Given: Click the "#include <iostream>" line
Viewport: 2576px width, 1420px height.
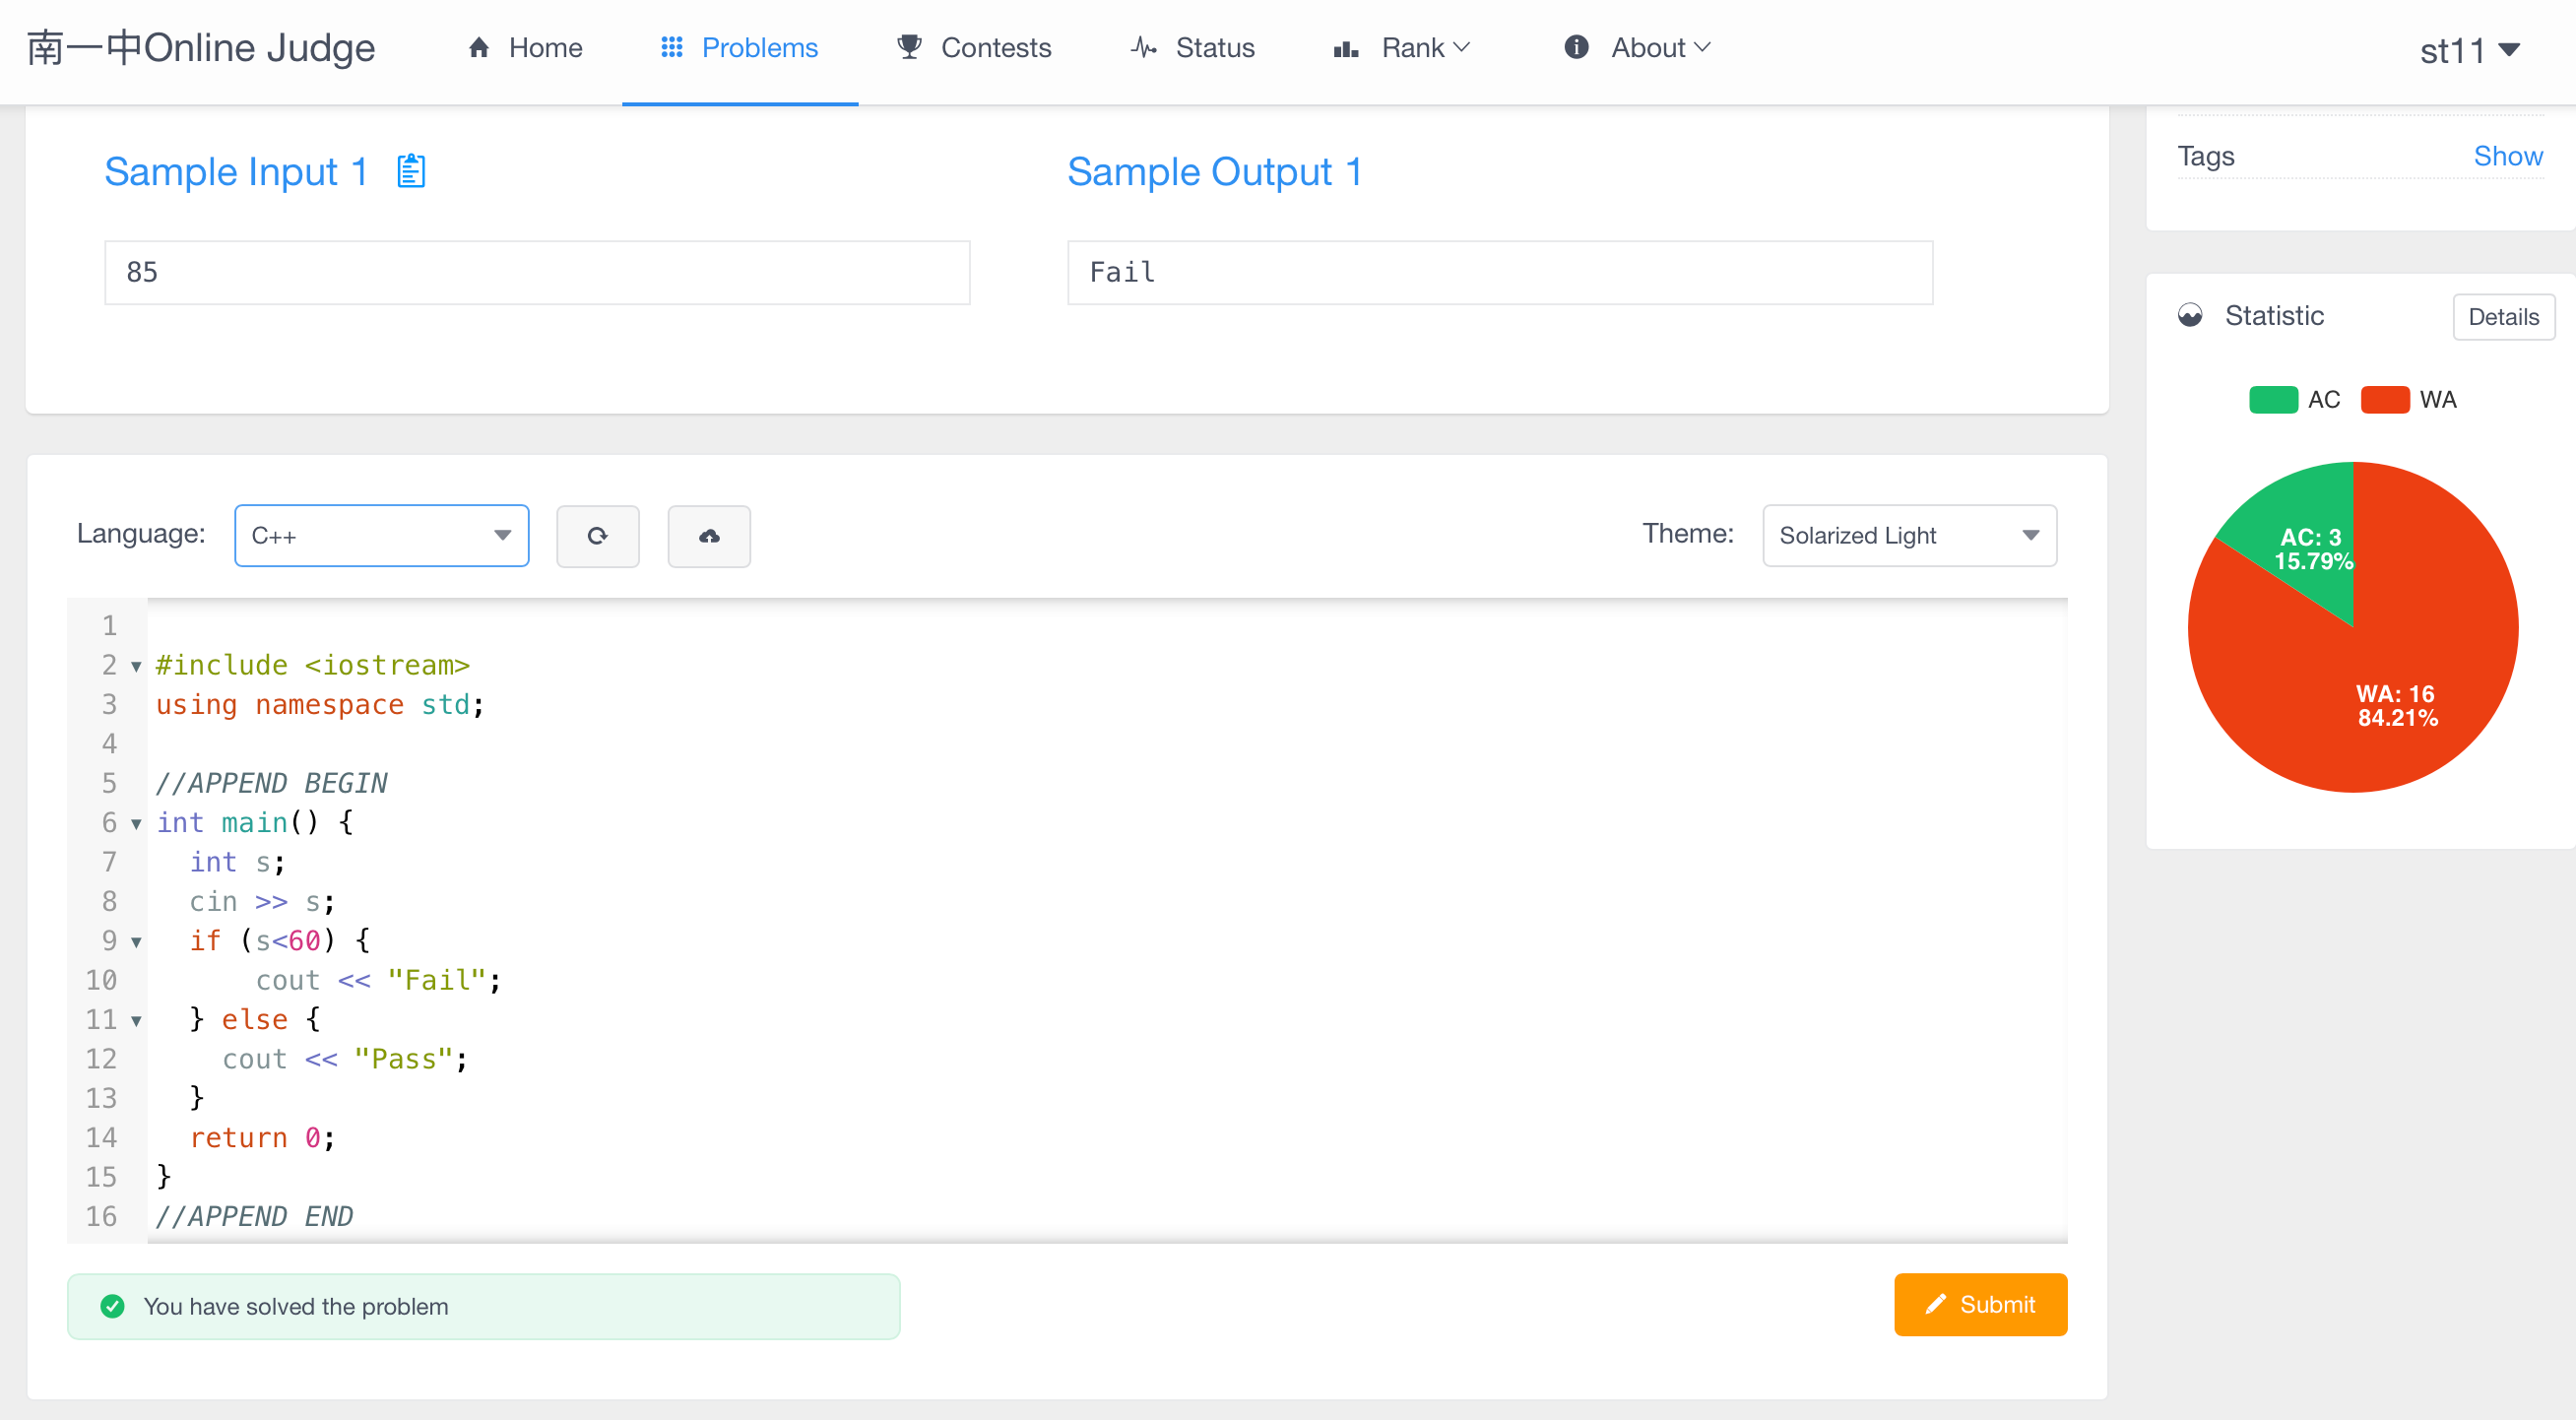Looking at the screenshot, I should click(313, 665).
